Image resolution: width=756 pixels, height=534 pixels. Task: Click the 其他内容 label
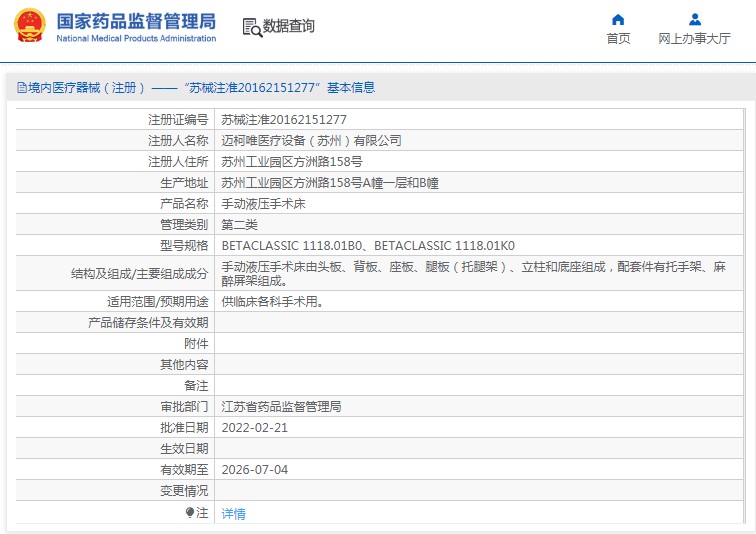(x=184, y=365)
